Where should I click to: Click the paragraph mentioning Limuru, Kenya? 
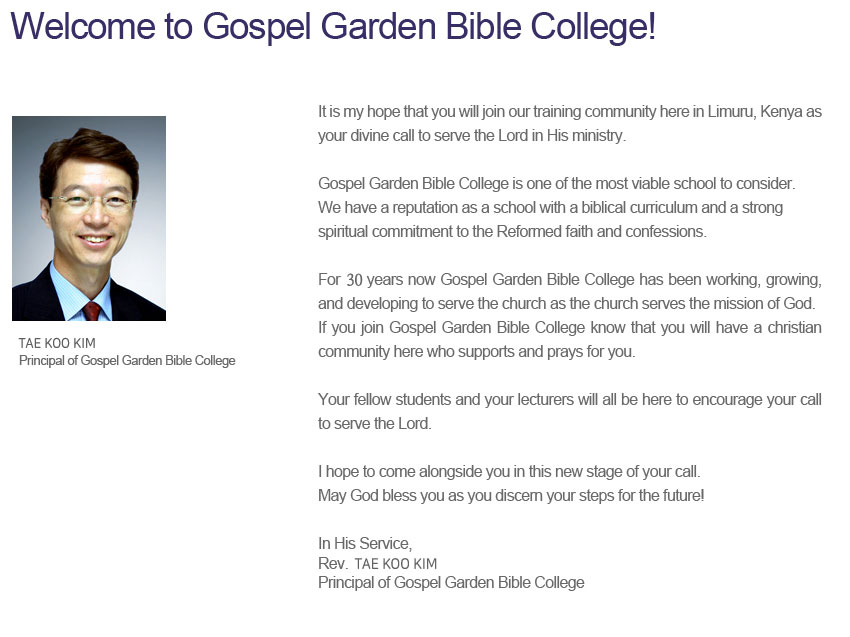(569, 112)
